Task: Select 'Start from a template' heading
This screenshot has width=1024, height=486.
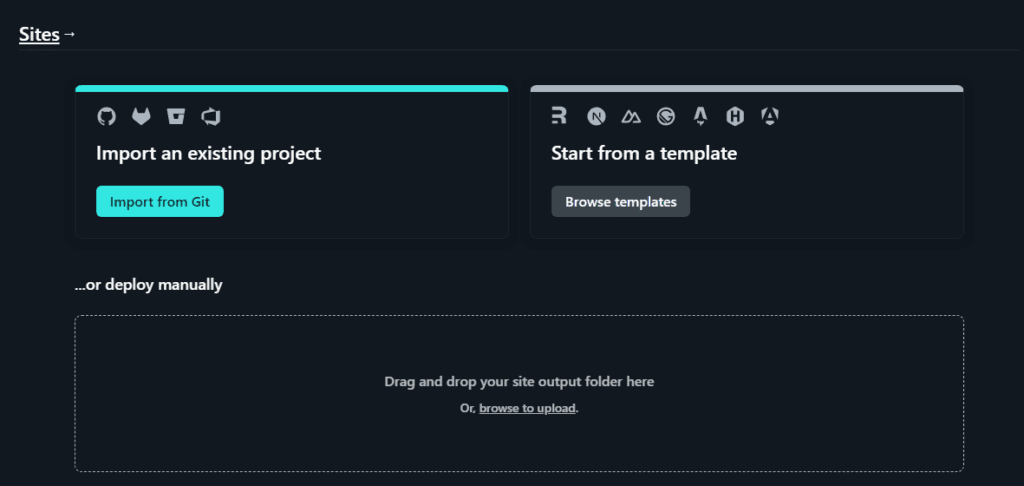Action: 644,154
